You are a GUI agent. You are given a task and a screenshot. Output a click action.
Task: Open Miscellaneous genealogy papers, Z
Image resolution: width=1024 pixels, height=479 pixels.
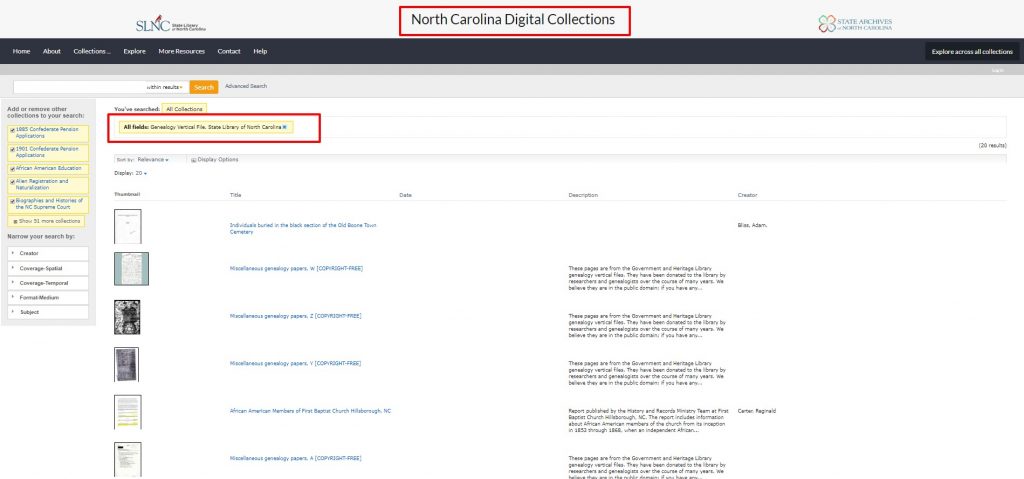pyautogui.click(x=295, y=316)
